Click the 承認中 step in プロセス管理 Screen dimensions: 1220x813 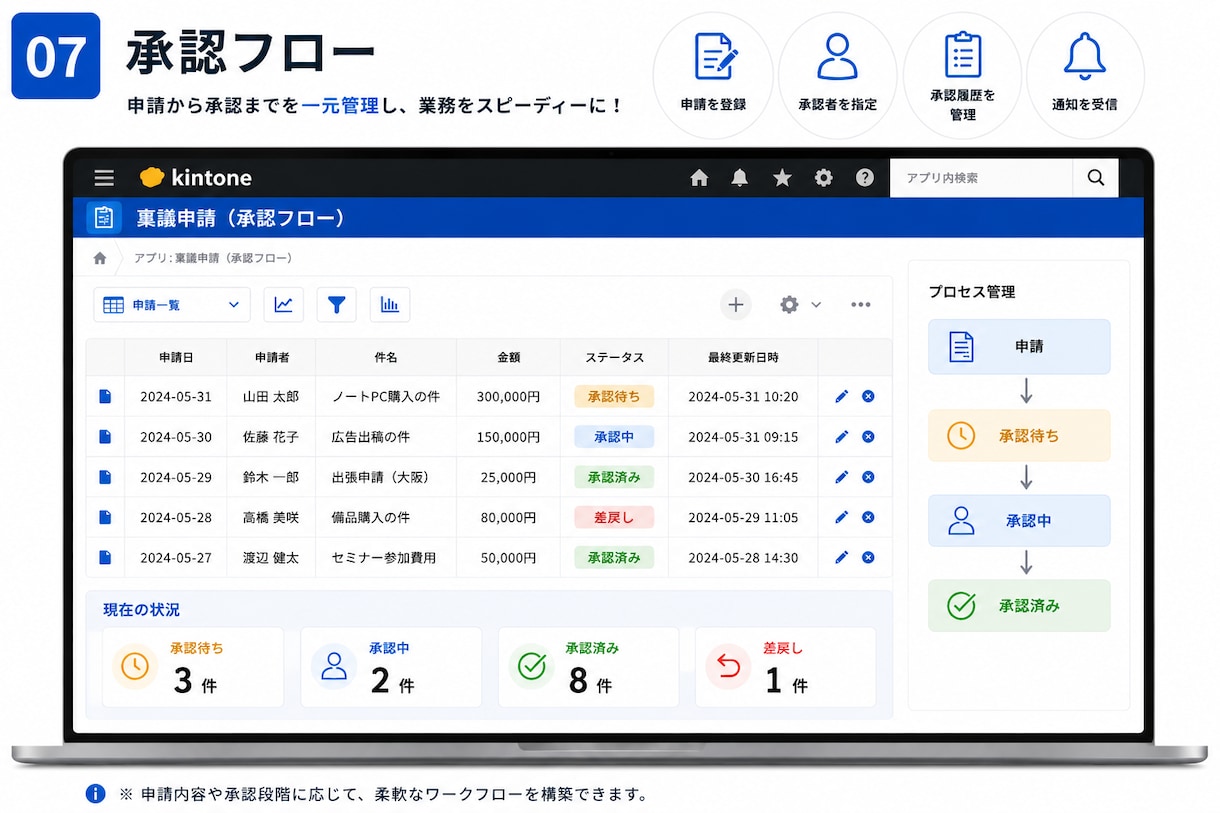click(1019, 521)
